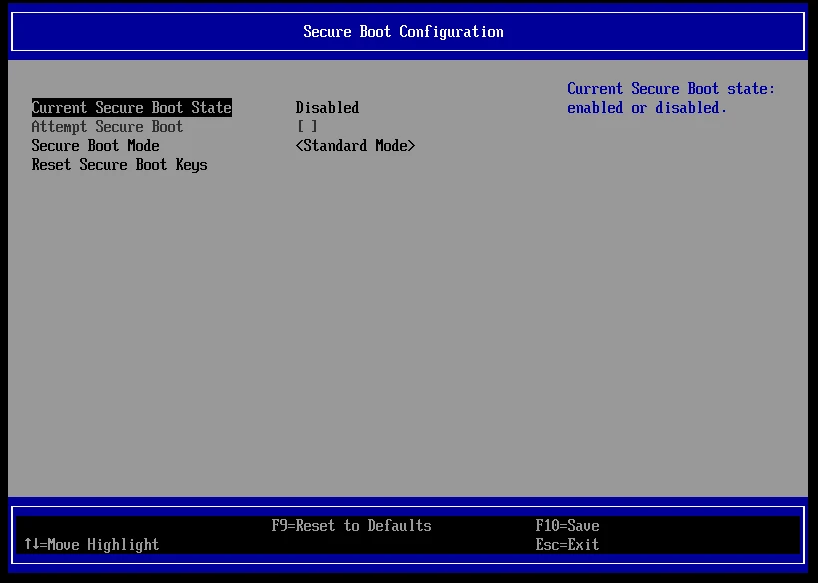Toggle the Attempt Secure Boot checkbox
The image size is (818, 583).
[x=307, y=127]
